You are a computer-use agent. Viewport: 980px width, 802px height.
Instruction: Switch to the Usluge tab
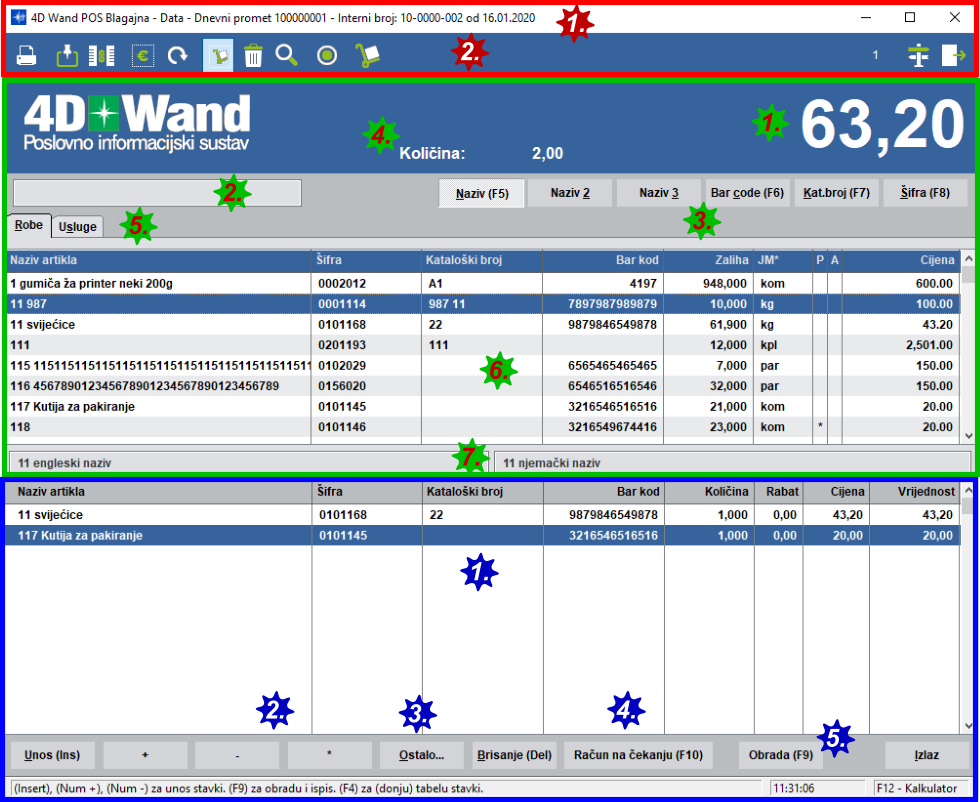tap(78, 227)
